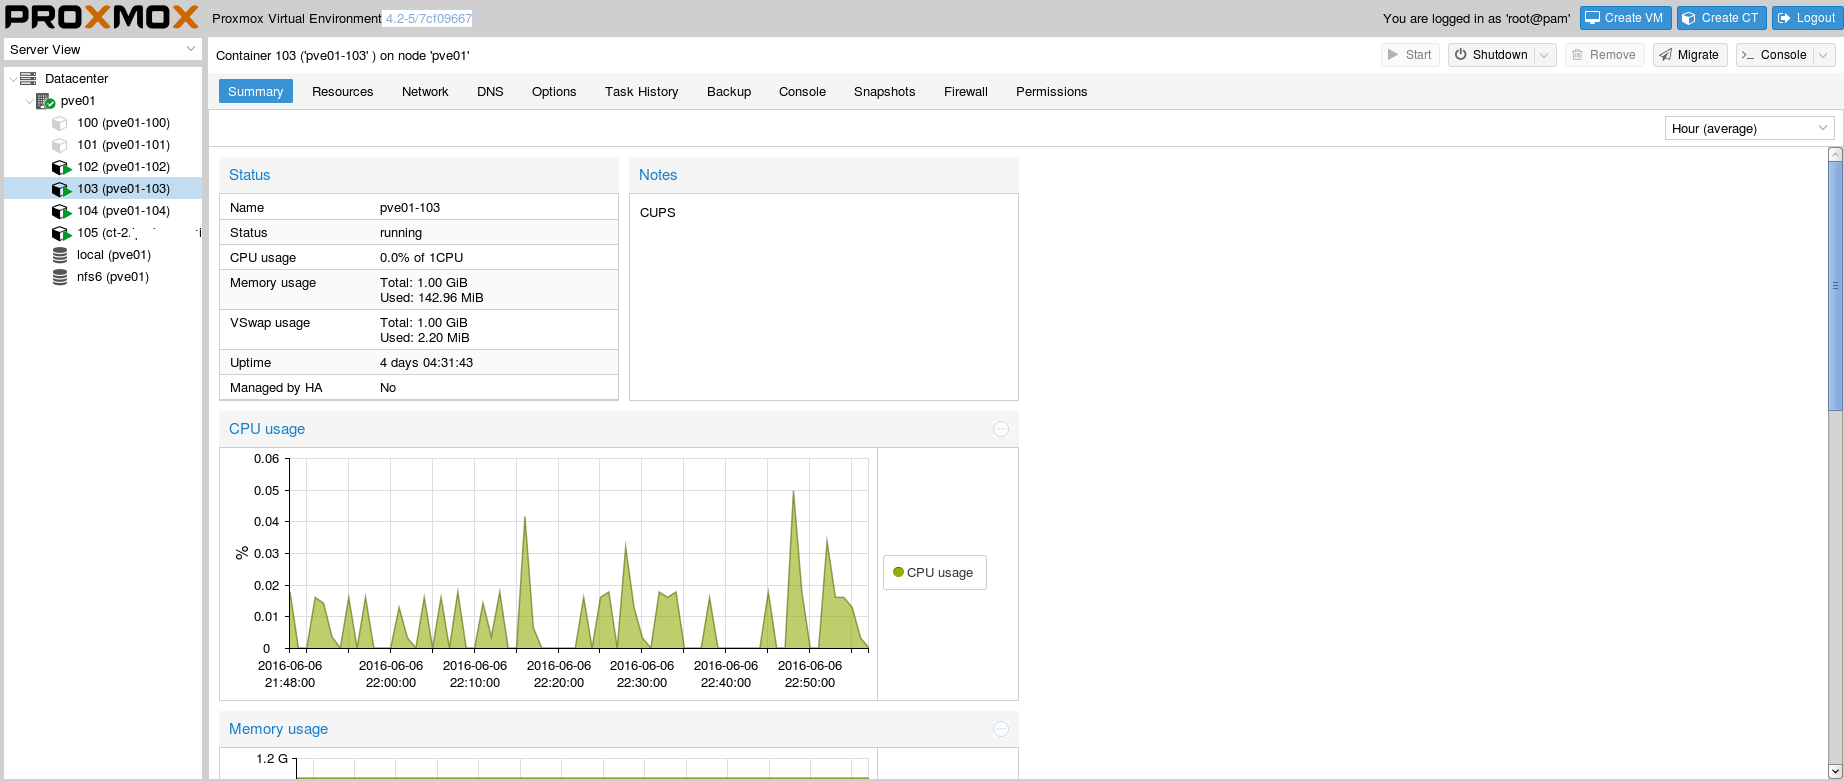Open the Server View dropdown
This screenshot has height=781, width=1844.
point(191,49)
